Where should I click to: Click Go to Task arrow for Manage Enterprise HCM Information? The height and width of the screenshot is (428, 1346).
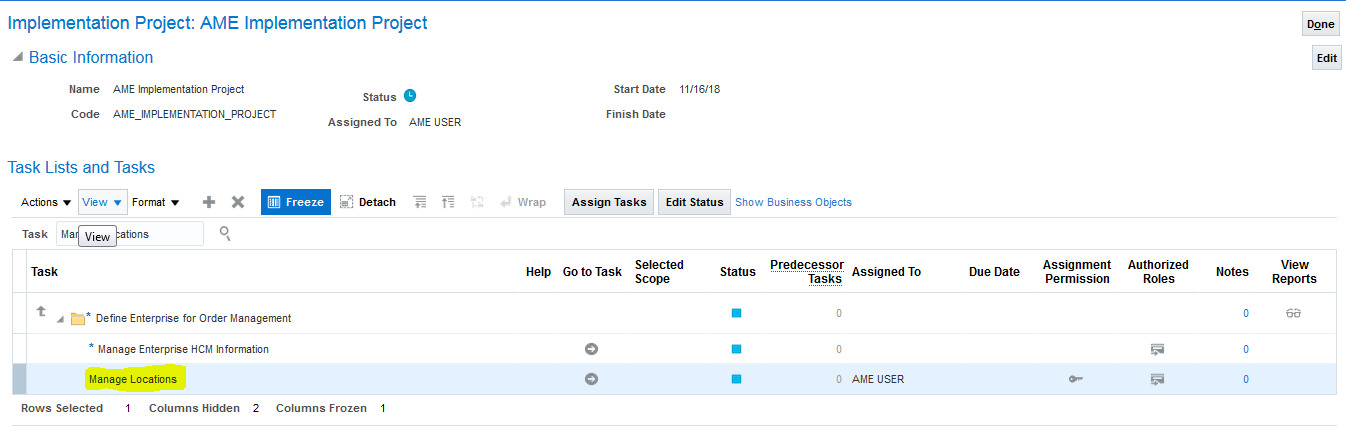pyautogui.click(x=591, y=349)
